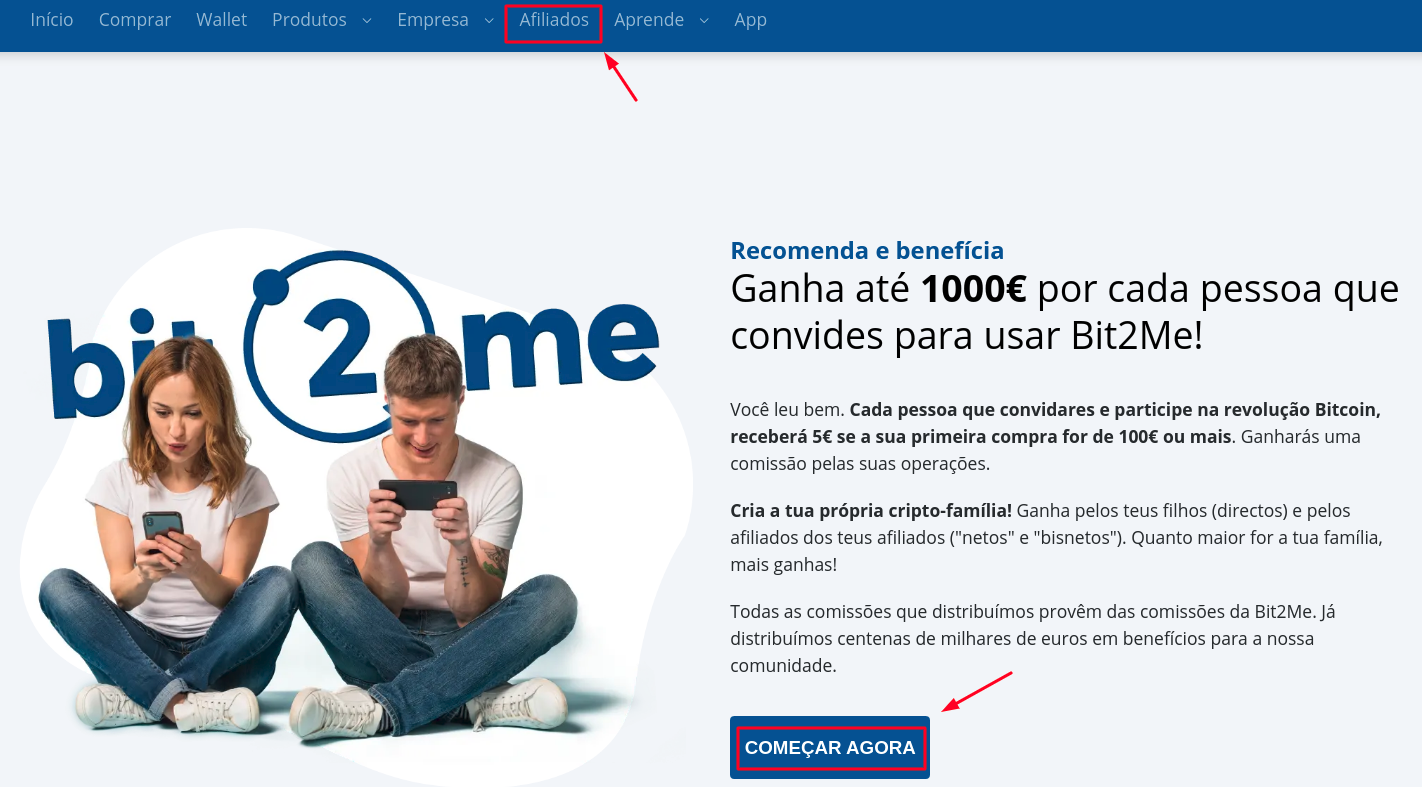Screen dimensions: 1422x787
Task: Click the red arrow pointing at Afiliados
Action: point(621,77)
